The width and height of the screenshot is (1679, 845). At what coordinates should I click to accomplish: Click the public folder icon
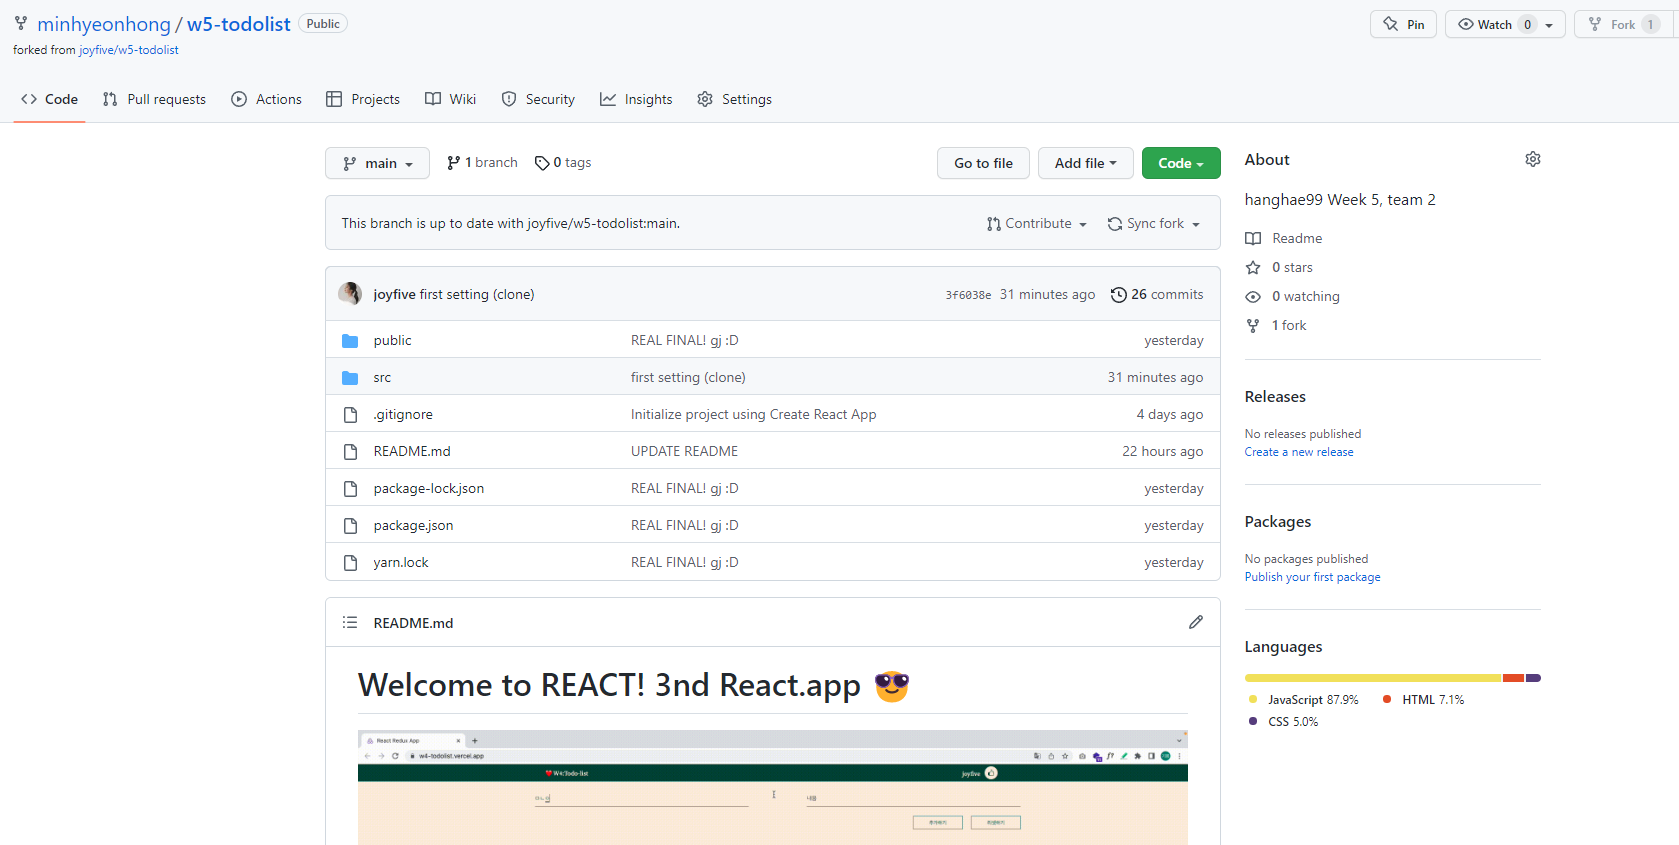(350, 341)
